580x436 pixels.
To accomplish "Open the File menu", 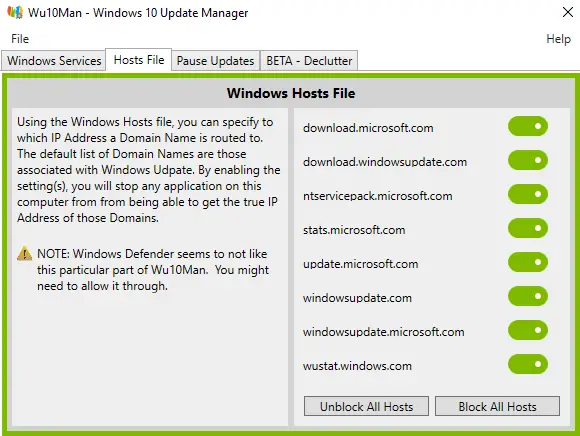I will tap(20, 39).
